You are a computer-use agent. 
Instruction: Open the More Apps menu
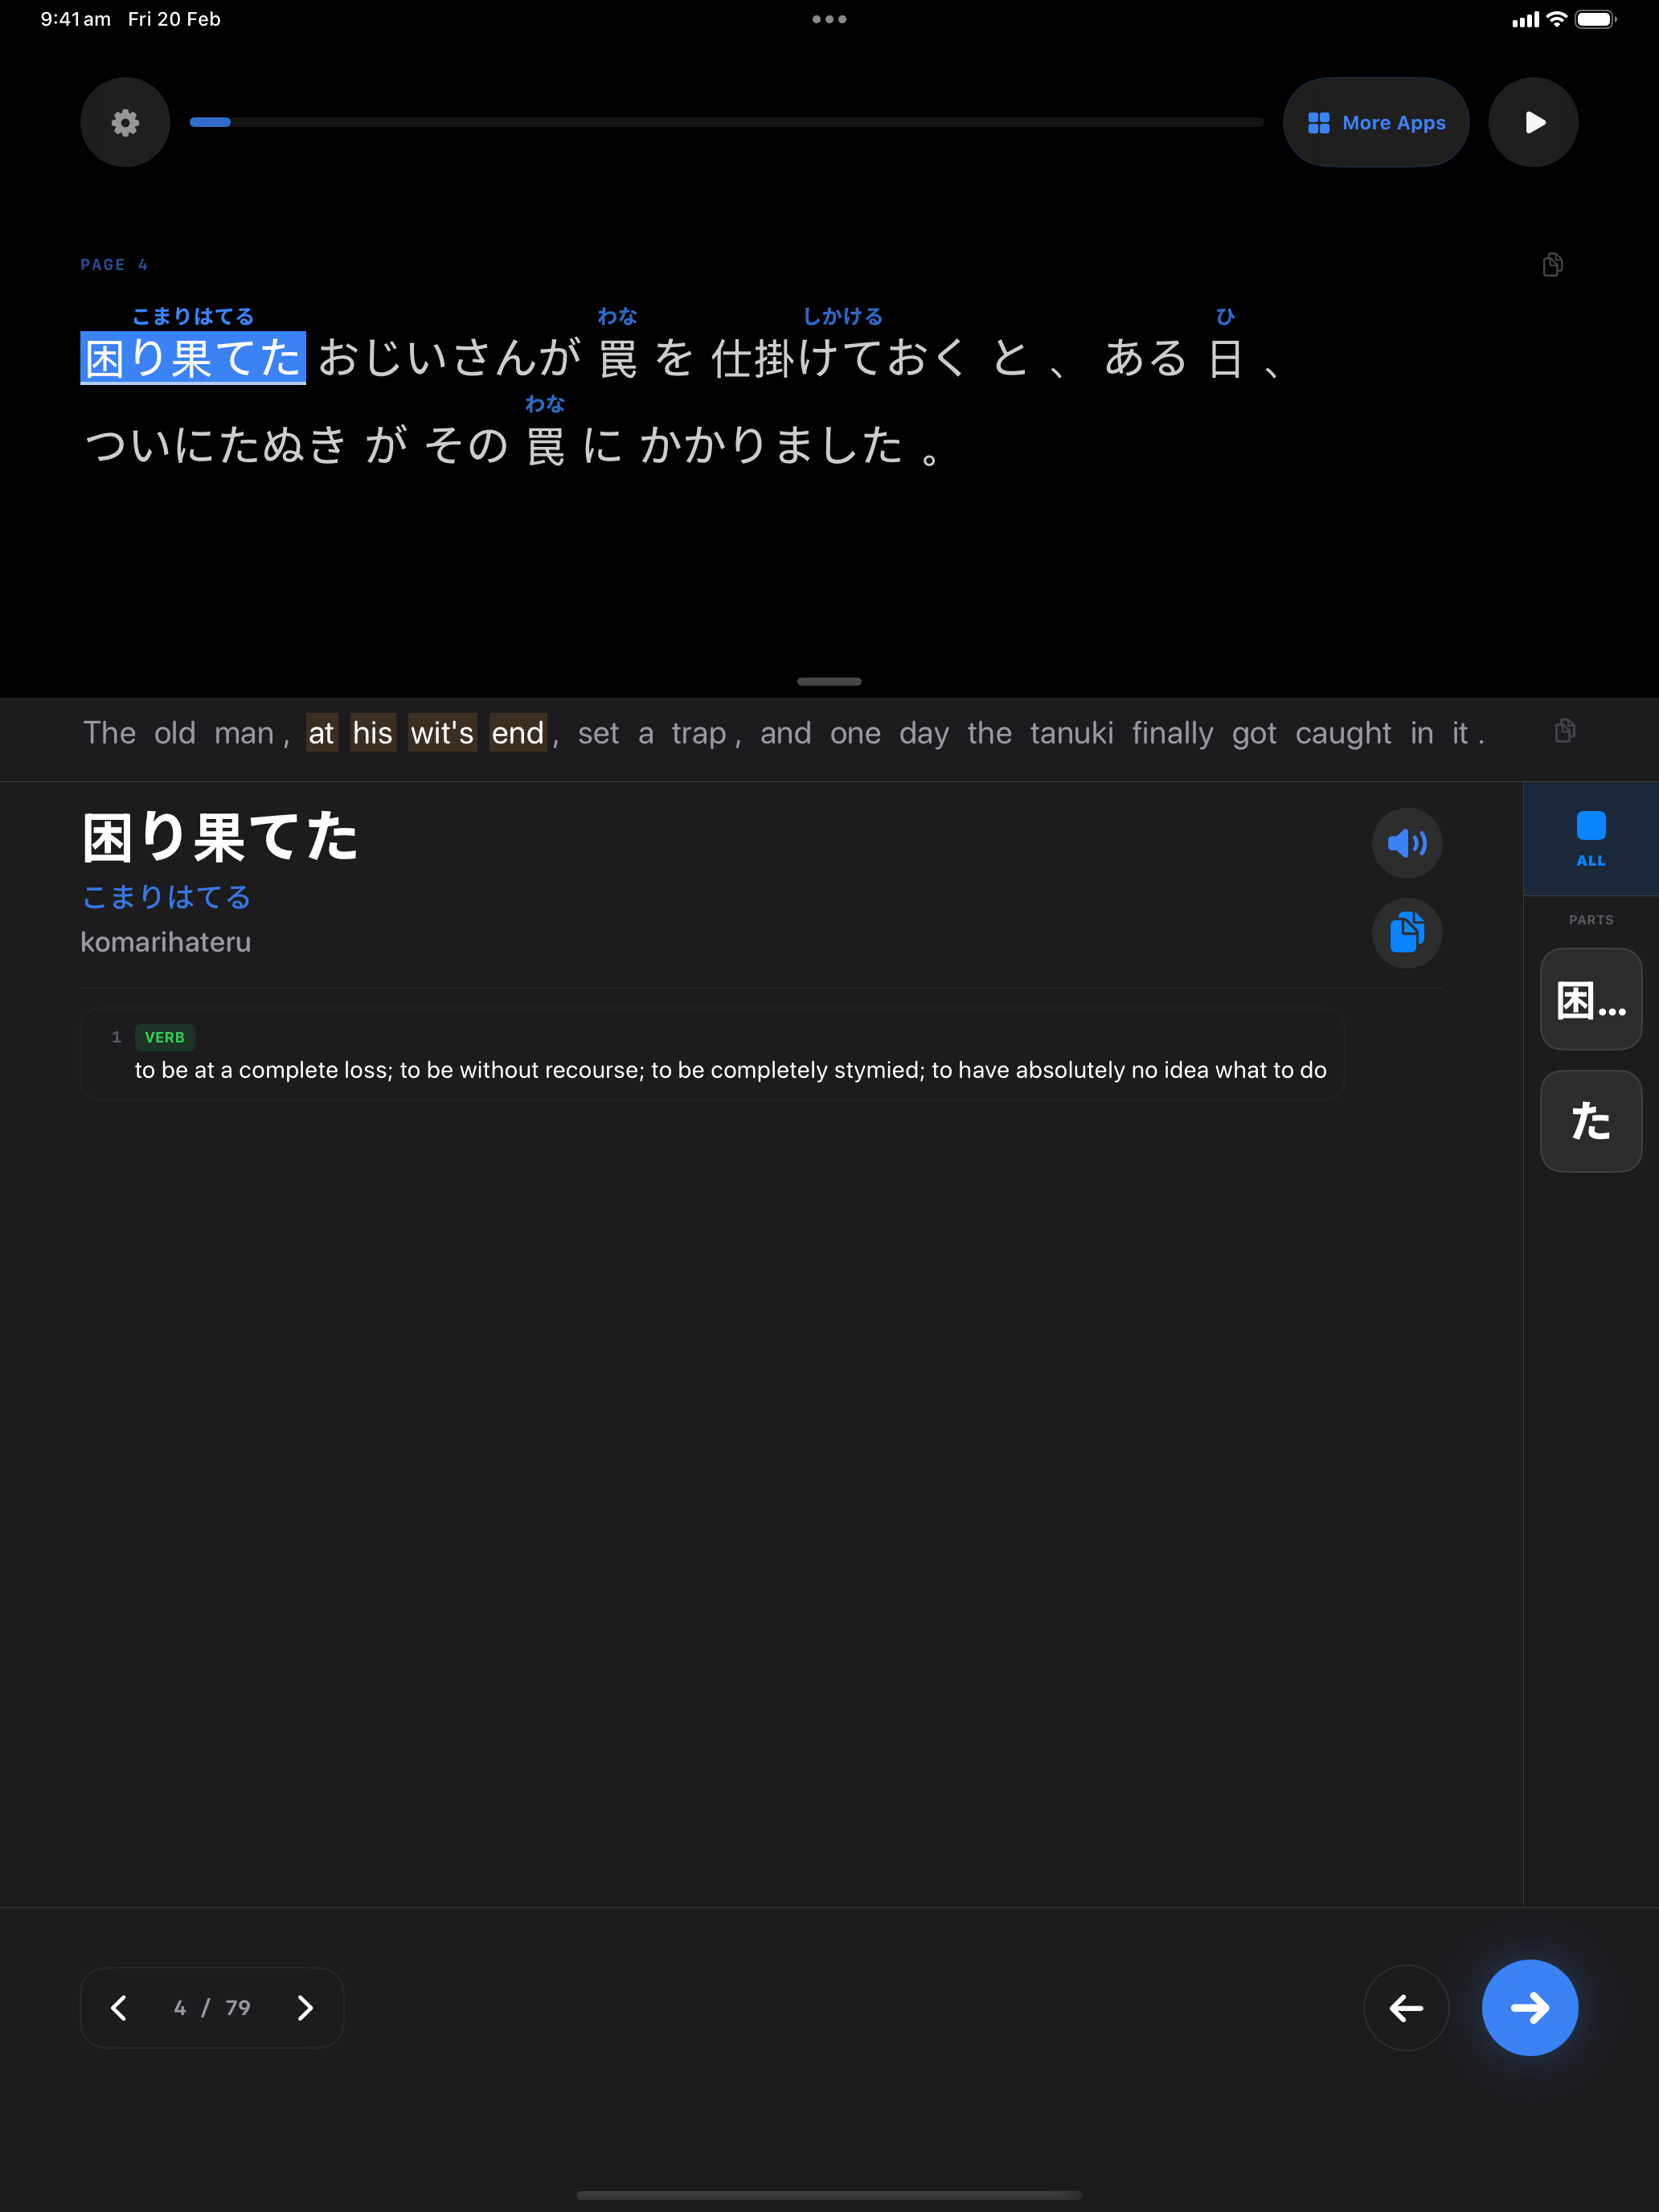[1375, 122]
